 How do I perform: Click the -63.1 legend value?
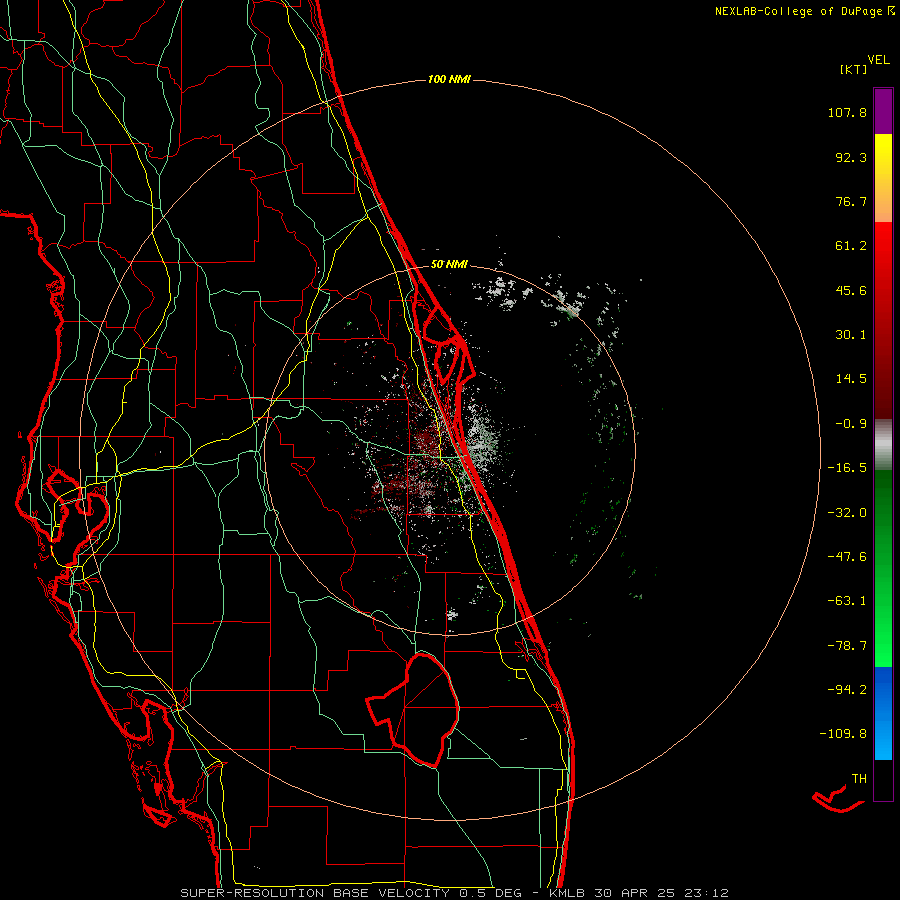pos(847,601)
